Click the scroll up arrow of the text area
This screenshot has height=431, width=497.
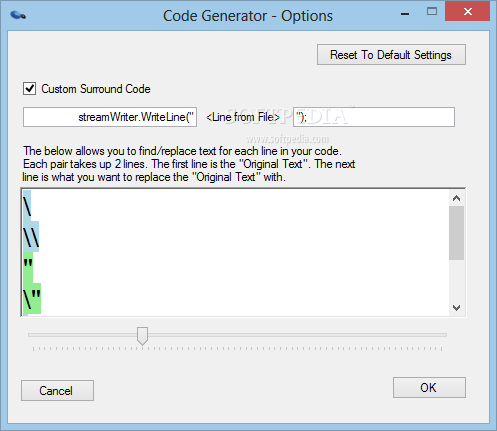[x=456, y=198]
